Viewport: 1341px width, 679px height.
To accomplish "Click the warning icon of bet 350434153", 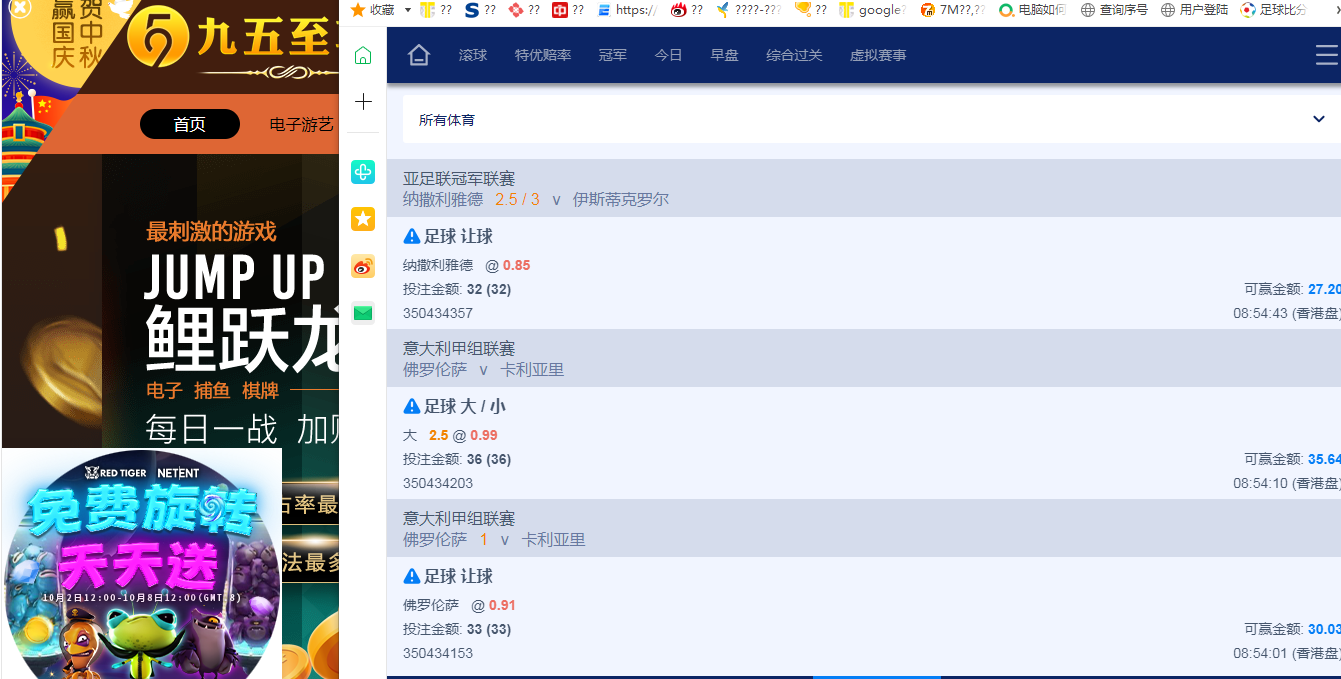I will (411, 576).
